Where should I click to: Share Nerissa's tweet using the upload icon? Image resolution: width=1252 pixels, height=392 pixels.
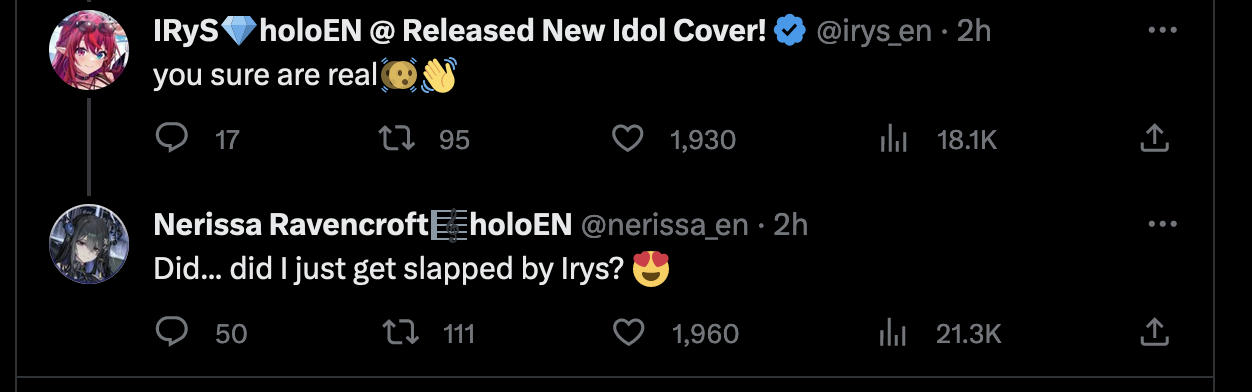click(x=1155, y=331)
